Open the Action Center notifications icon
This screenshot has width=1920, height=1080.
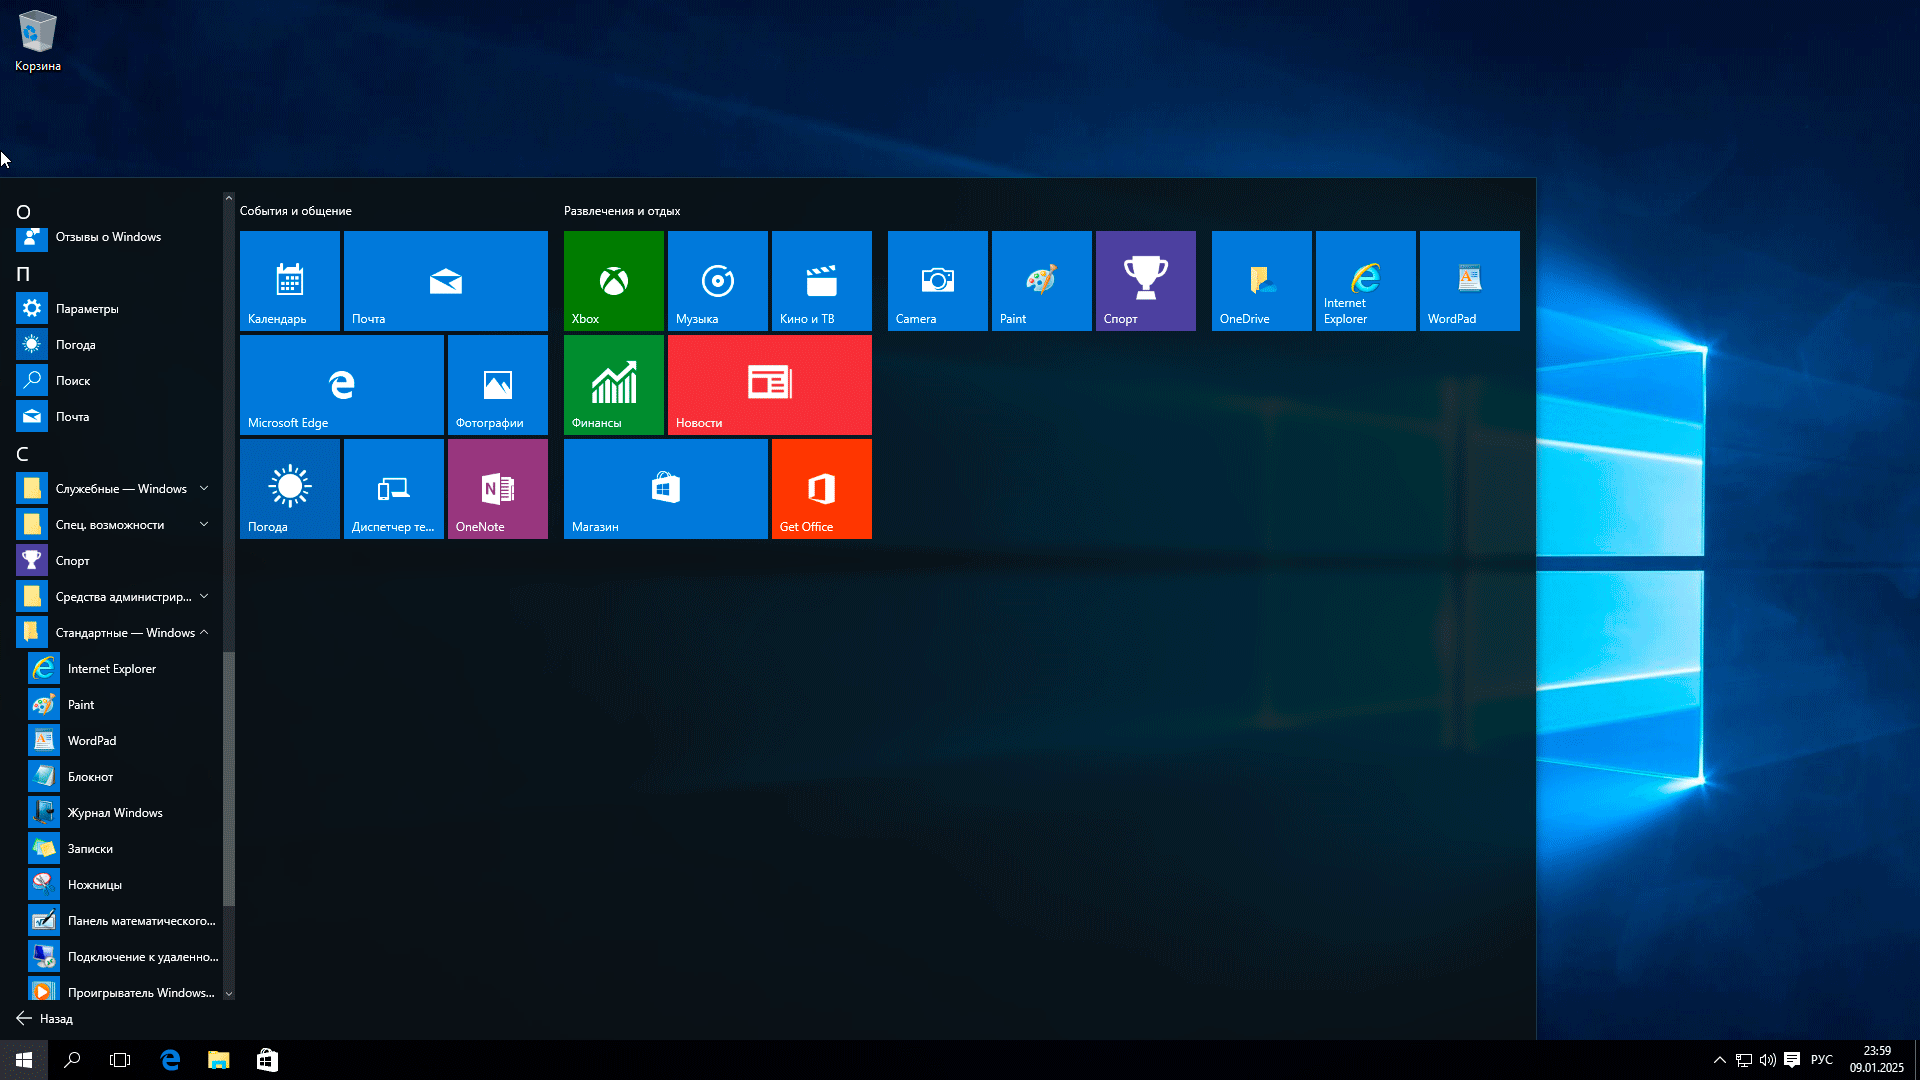1792,1060
